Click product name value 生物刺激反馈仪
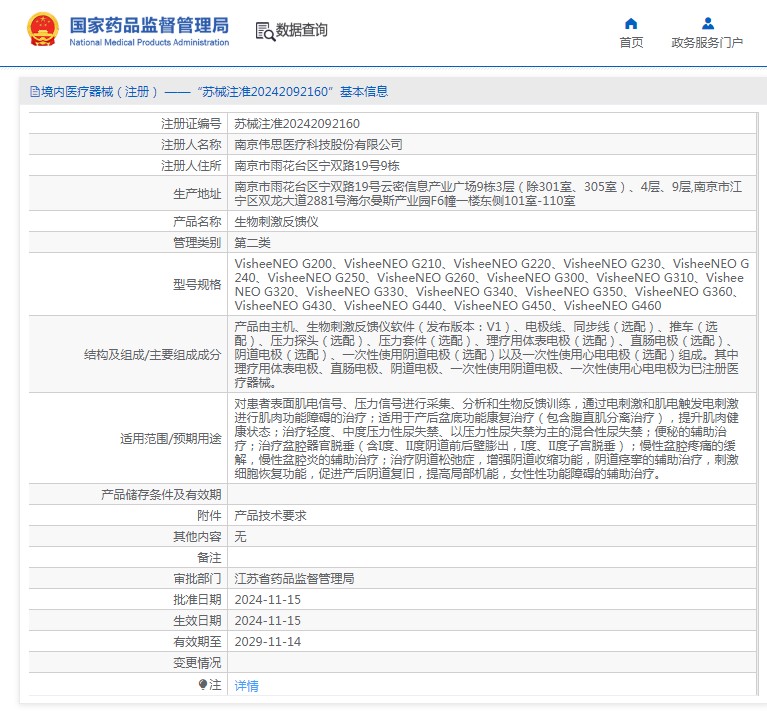Viewport: 767px width, 711px height. 275,221
